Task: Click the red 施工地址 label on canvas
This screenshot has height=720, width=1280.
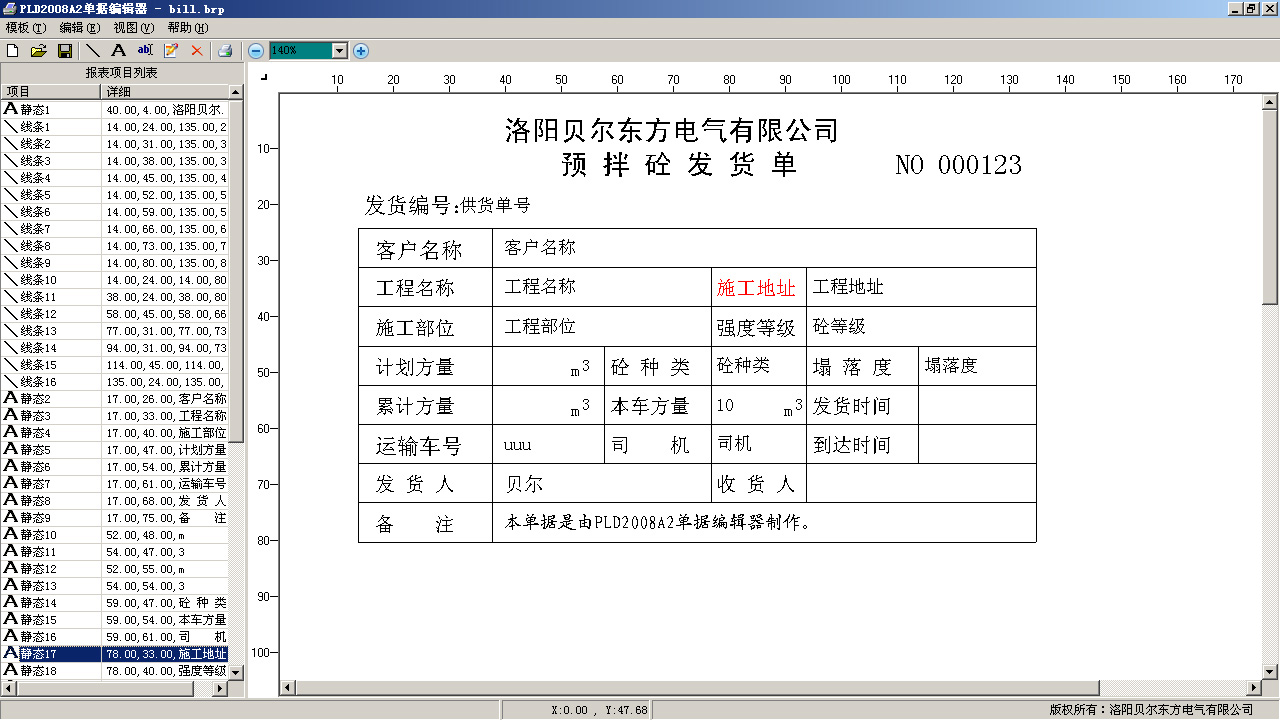Action: [x=756, y=289]
